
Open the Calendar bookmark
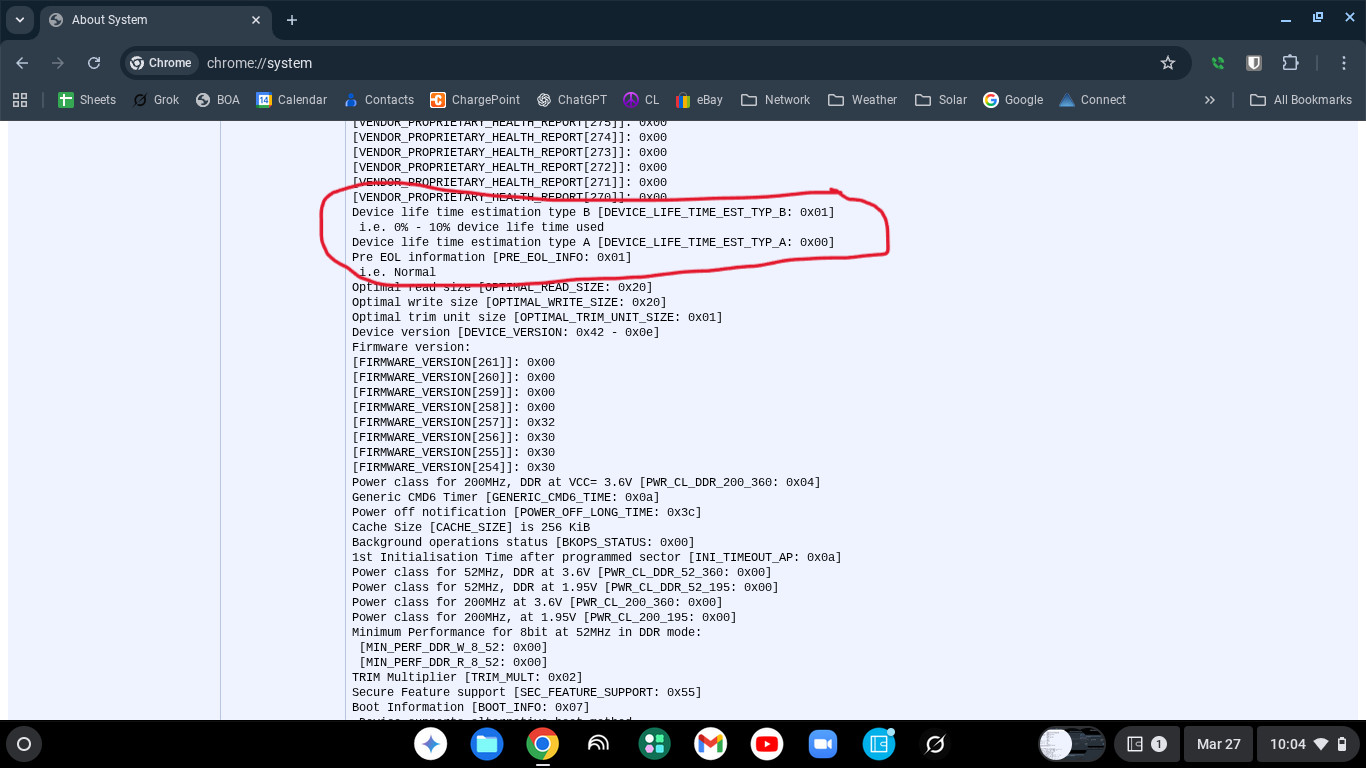(292, 100)
